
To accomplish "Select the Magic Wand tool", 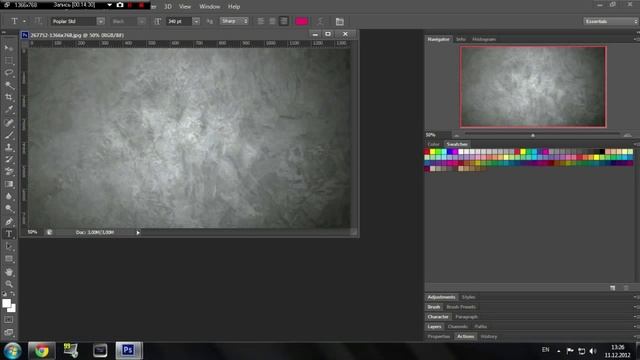I will tap(9, 85).
